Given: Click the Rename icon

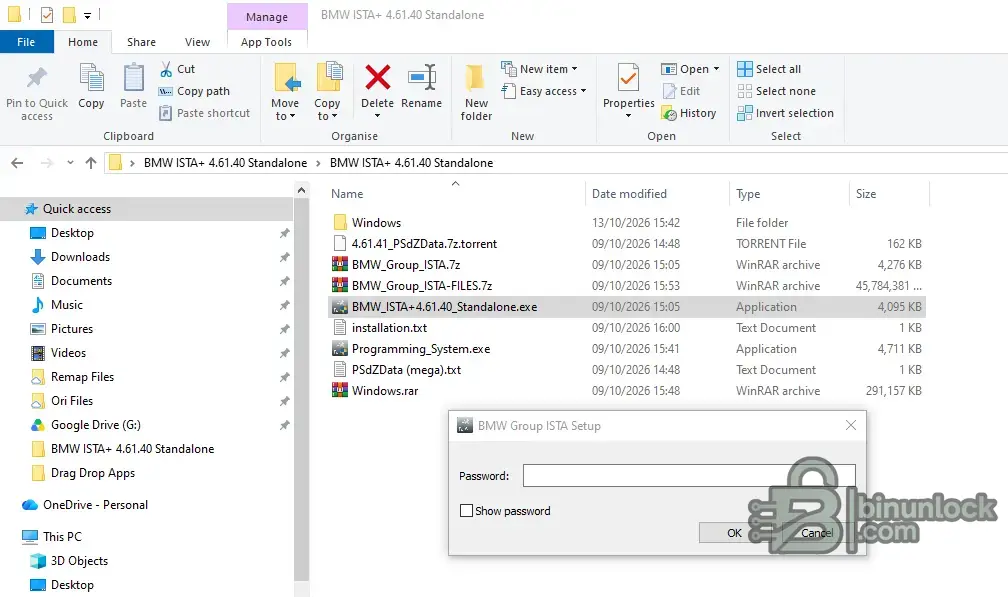Looking at the screenshot, I should click(422, 78).
